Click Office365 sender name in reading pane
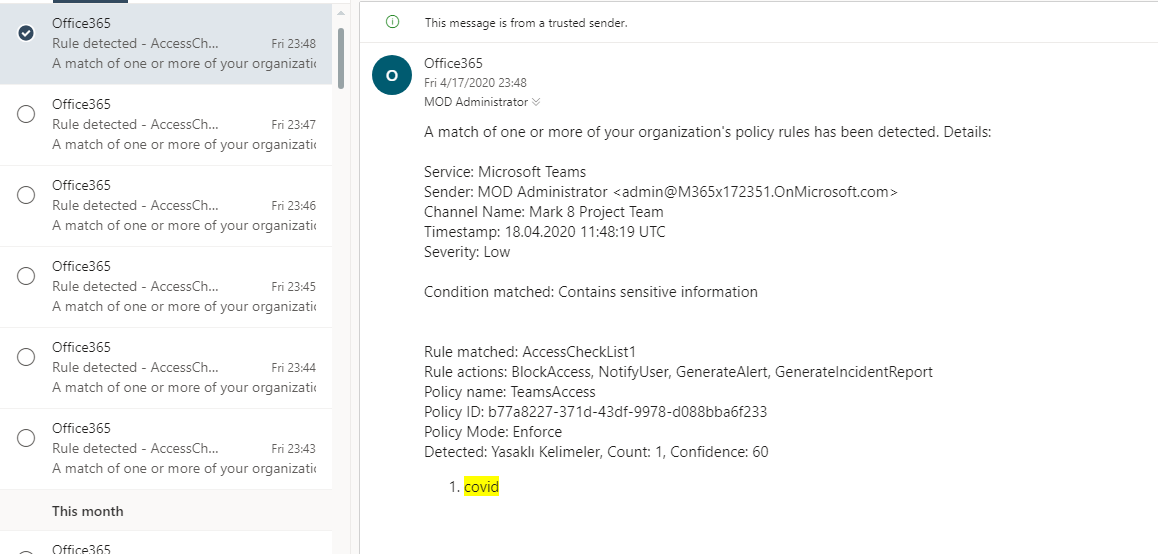Screen dimensions: 1158x554 453,64
